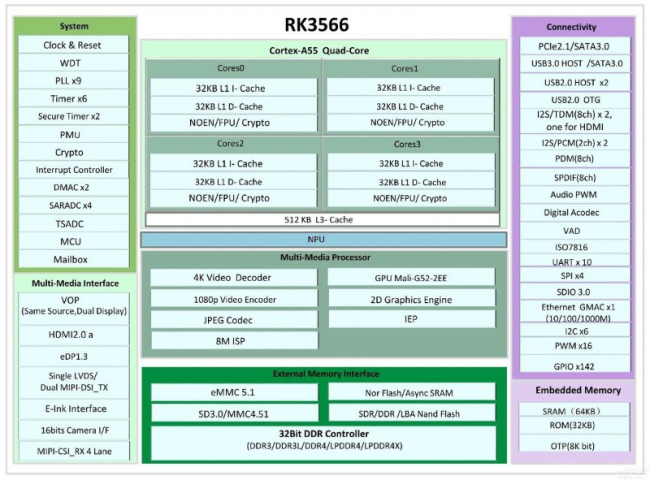Select the MIPI-CSI_RX 4 Lane block
This screenshot has height=480, width=650.
tap(74, 451)
